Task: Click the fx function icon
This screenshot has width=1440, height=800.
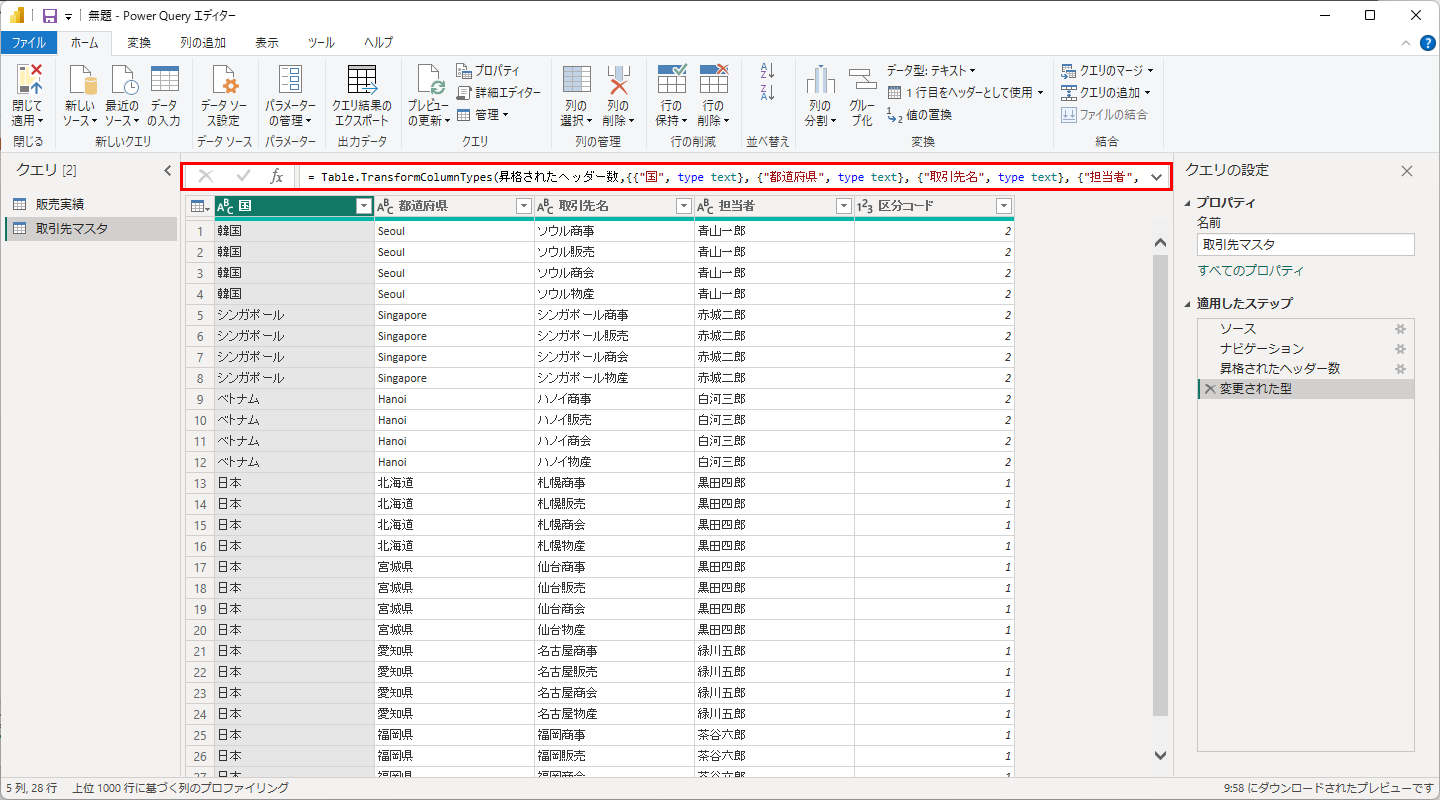Action: click(277, 177)
